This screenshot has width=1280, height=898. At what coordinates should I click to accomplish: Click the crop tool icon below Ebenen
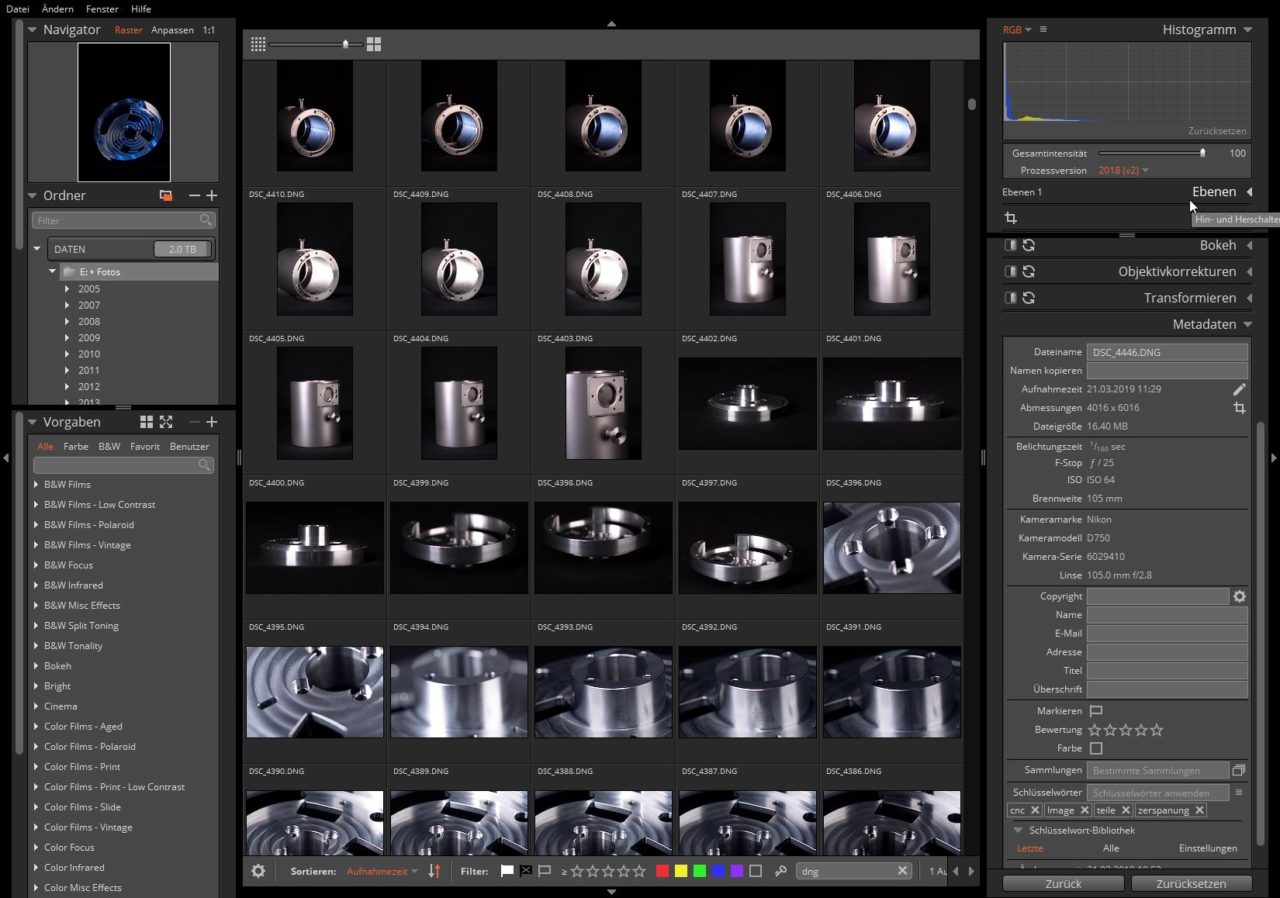coord(1011,218)
